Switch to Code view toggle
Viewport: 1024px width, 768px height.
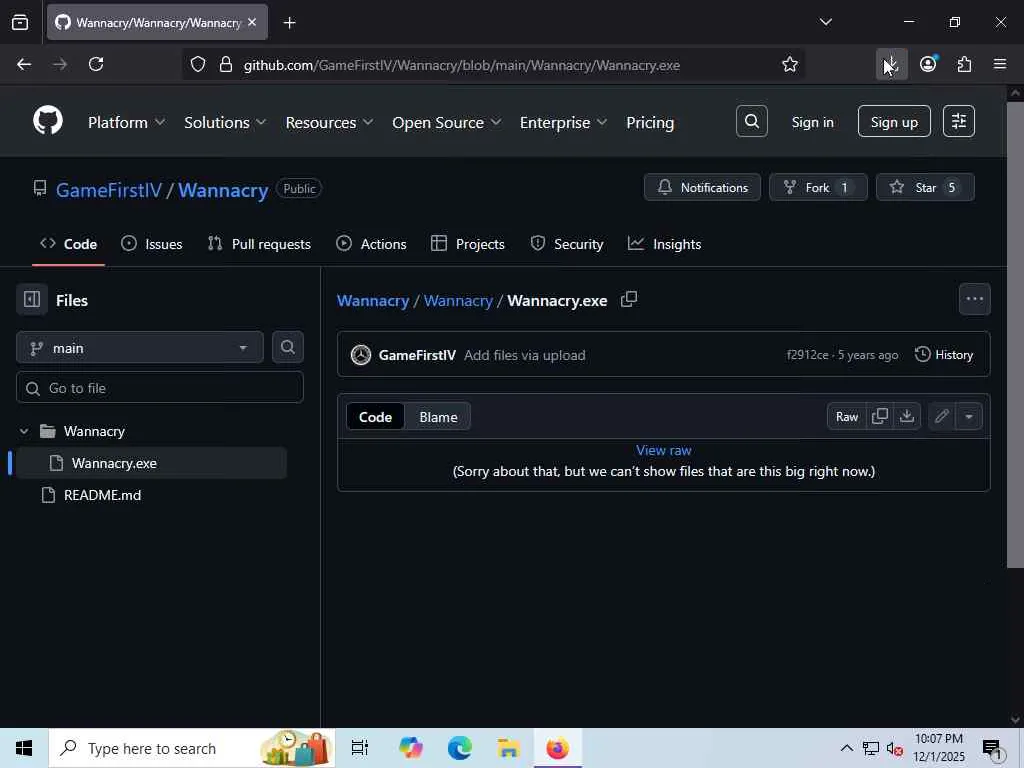coord(376,417)
